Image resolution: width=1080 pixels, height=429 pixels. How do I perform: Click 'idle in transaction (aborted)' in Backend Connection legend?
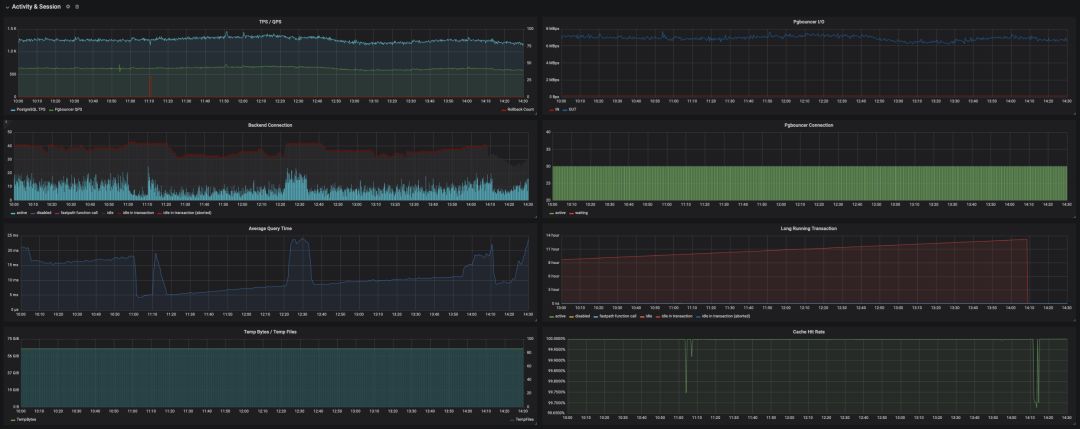pyautogui.click(x=184, y=213)
